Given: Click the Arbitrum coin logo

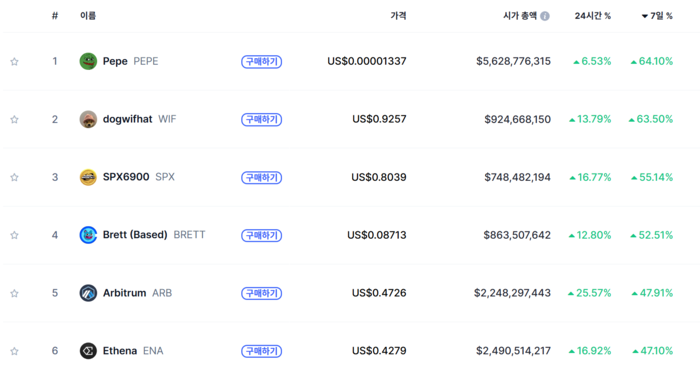Looking at the screenshot, I should pyautogui.click(x=88, y=293).
